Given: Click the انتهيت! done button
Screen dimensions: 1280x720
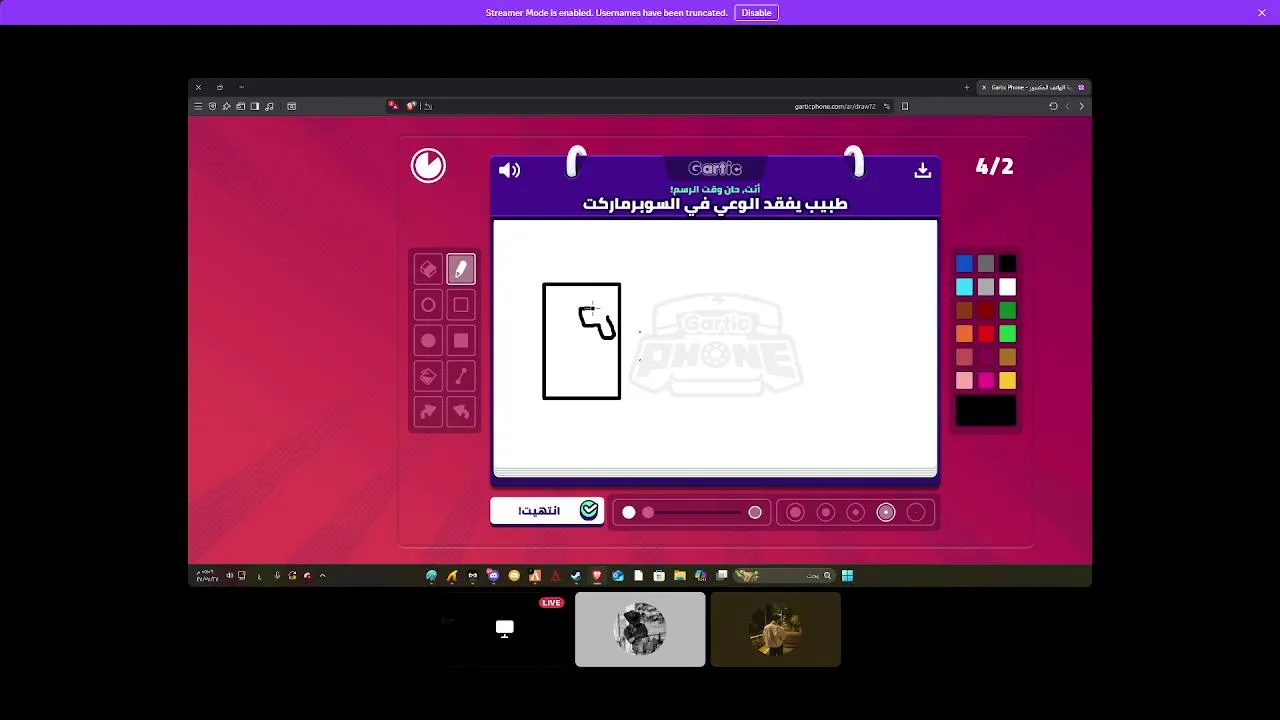Looking at the screenshot, I should 547,511.
